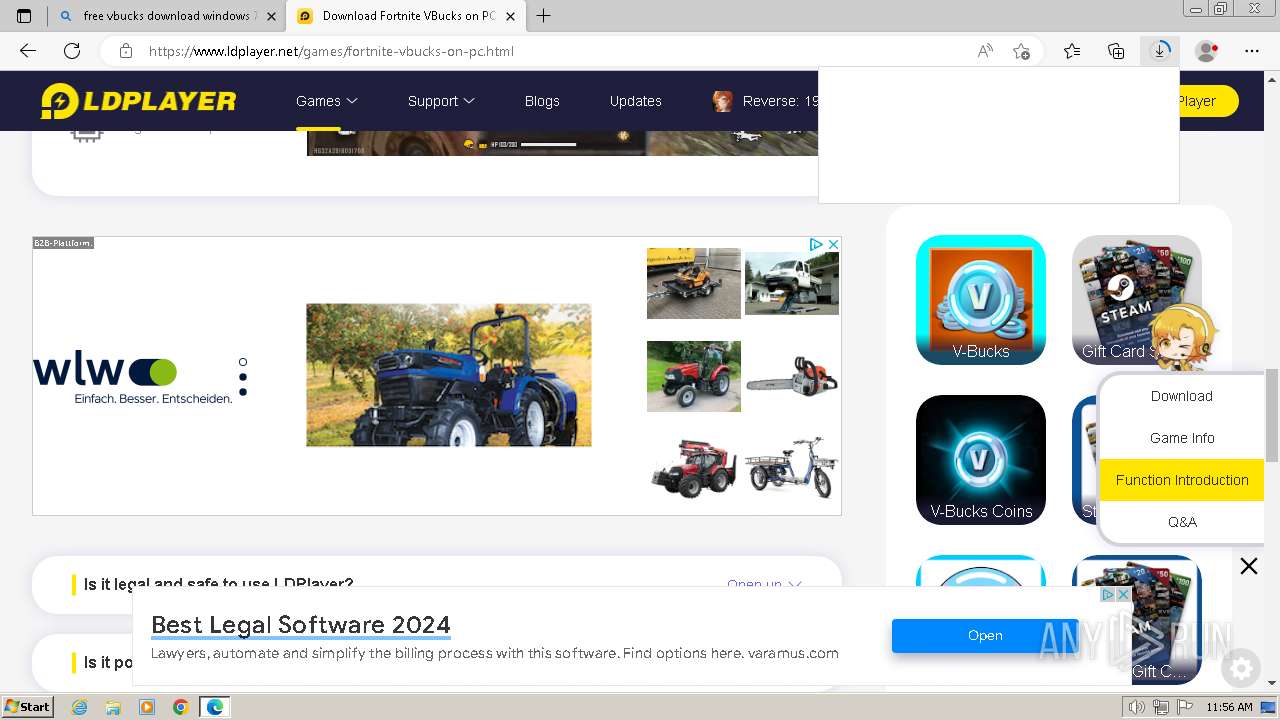Open the Updates page

[636, 101]
